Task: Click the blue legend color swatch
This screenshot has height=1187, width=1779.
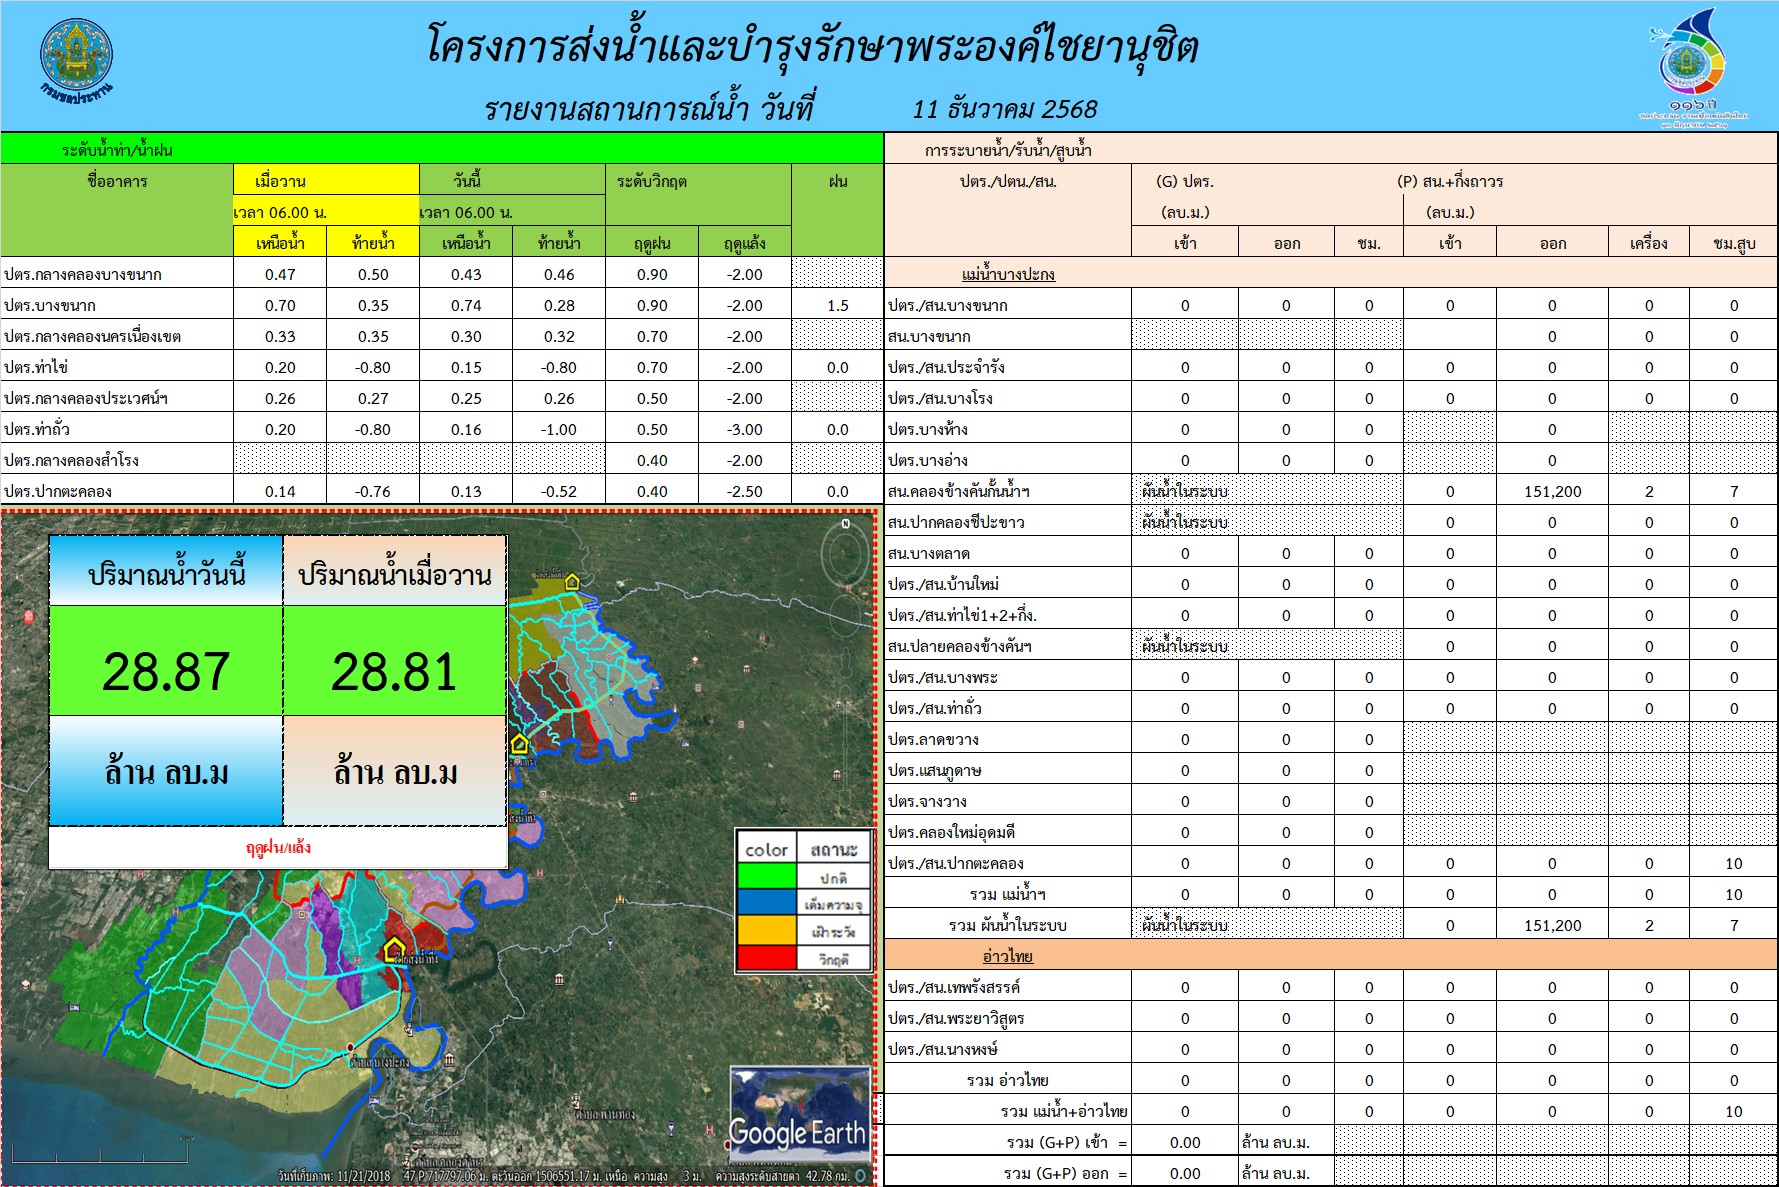Action: [767, 904]
